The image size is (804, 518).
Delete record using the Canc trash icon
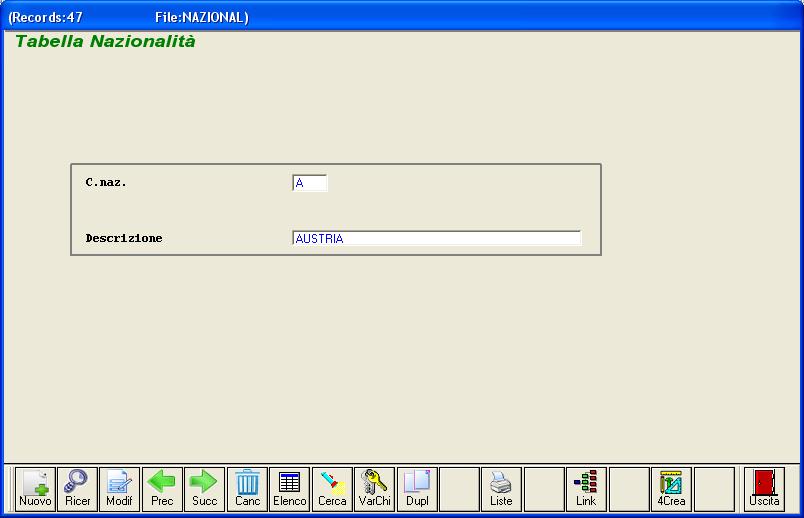247,489
